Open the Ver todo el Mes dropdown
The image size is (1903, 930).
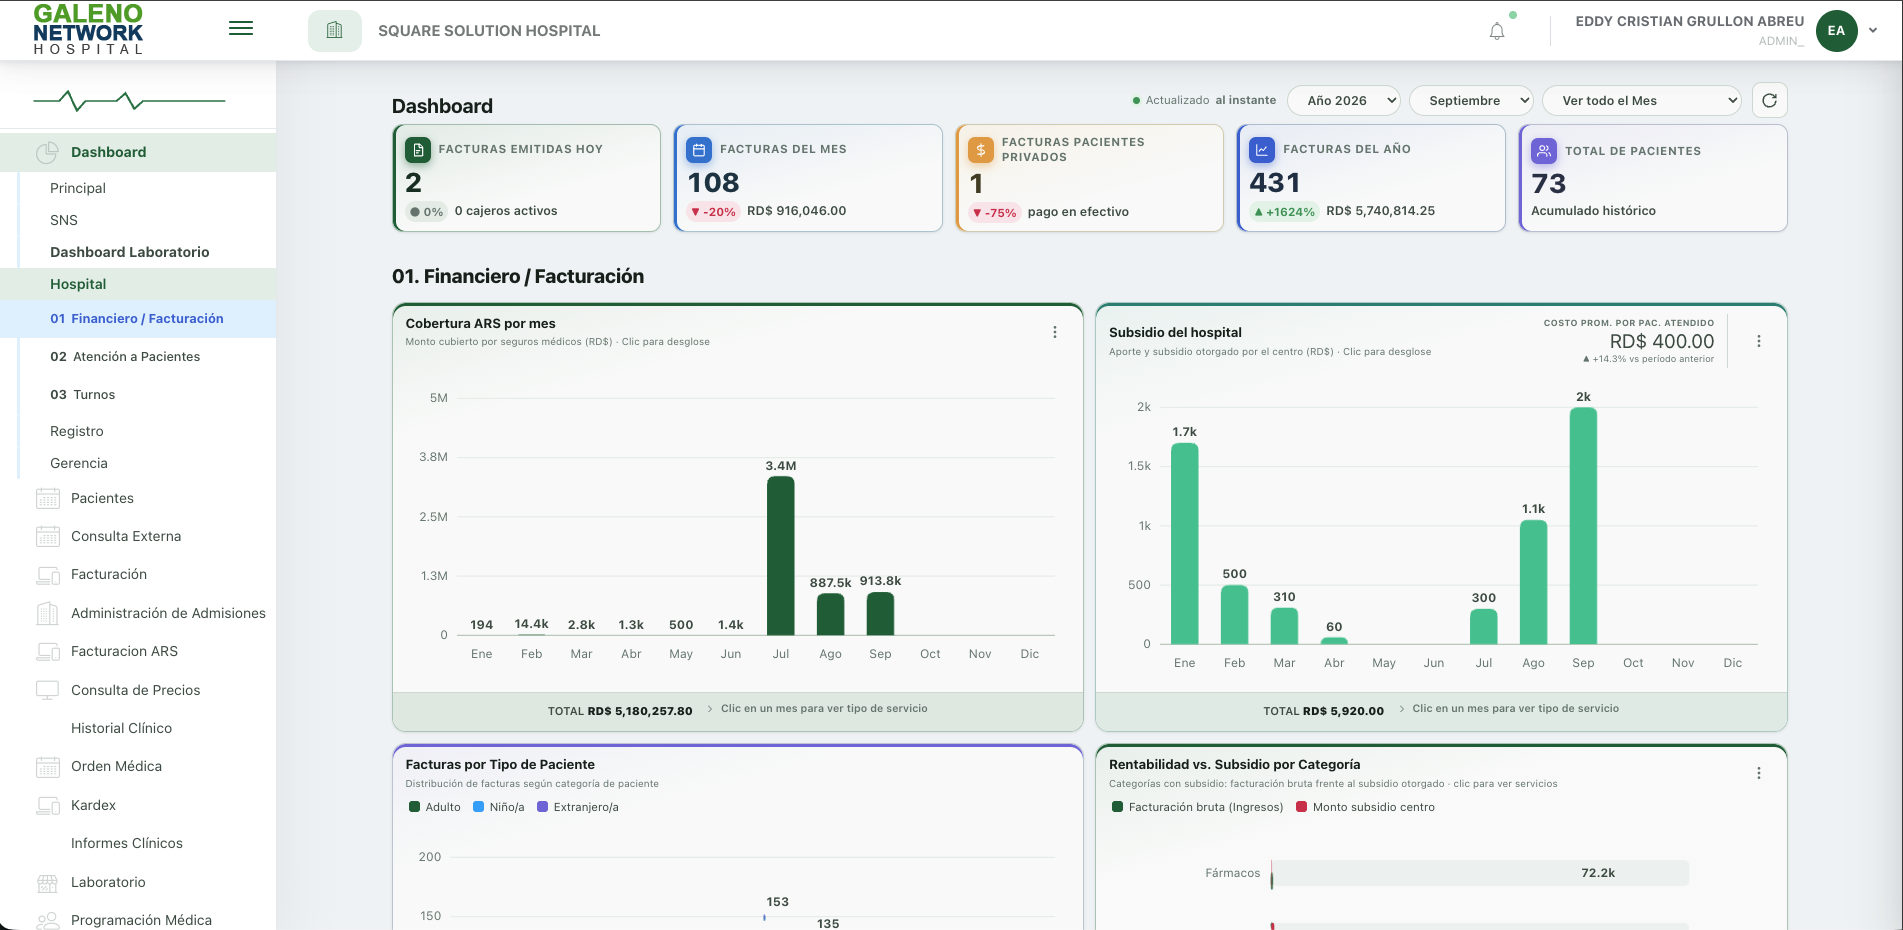pos(1642,100)
